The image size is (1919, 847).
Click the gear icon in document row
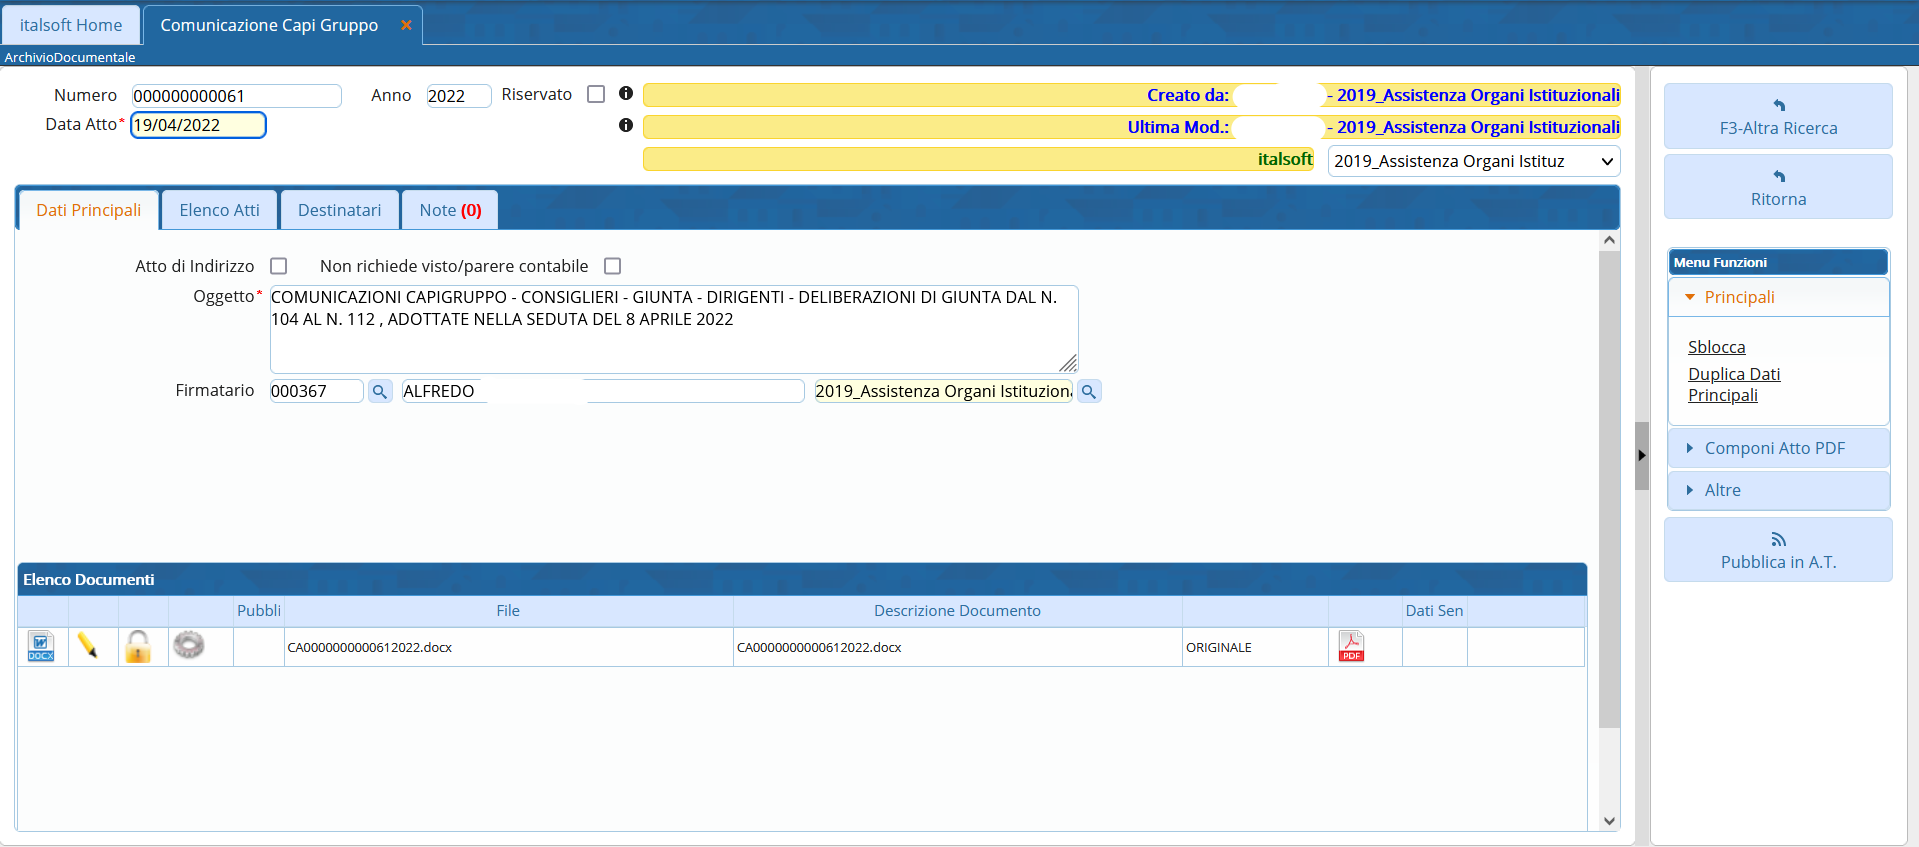(188, 645)
